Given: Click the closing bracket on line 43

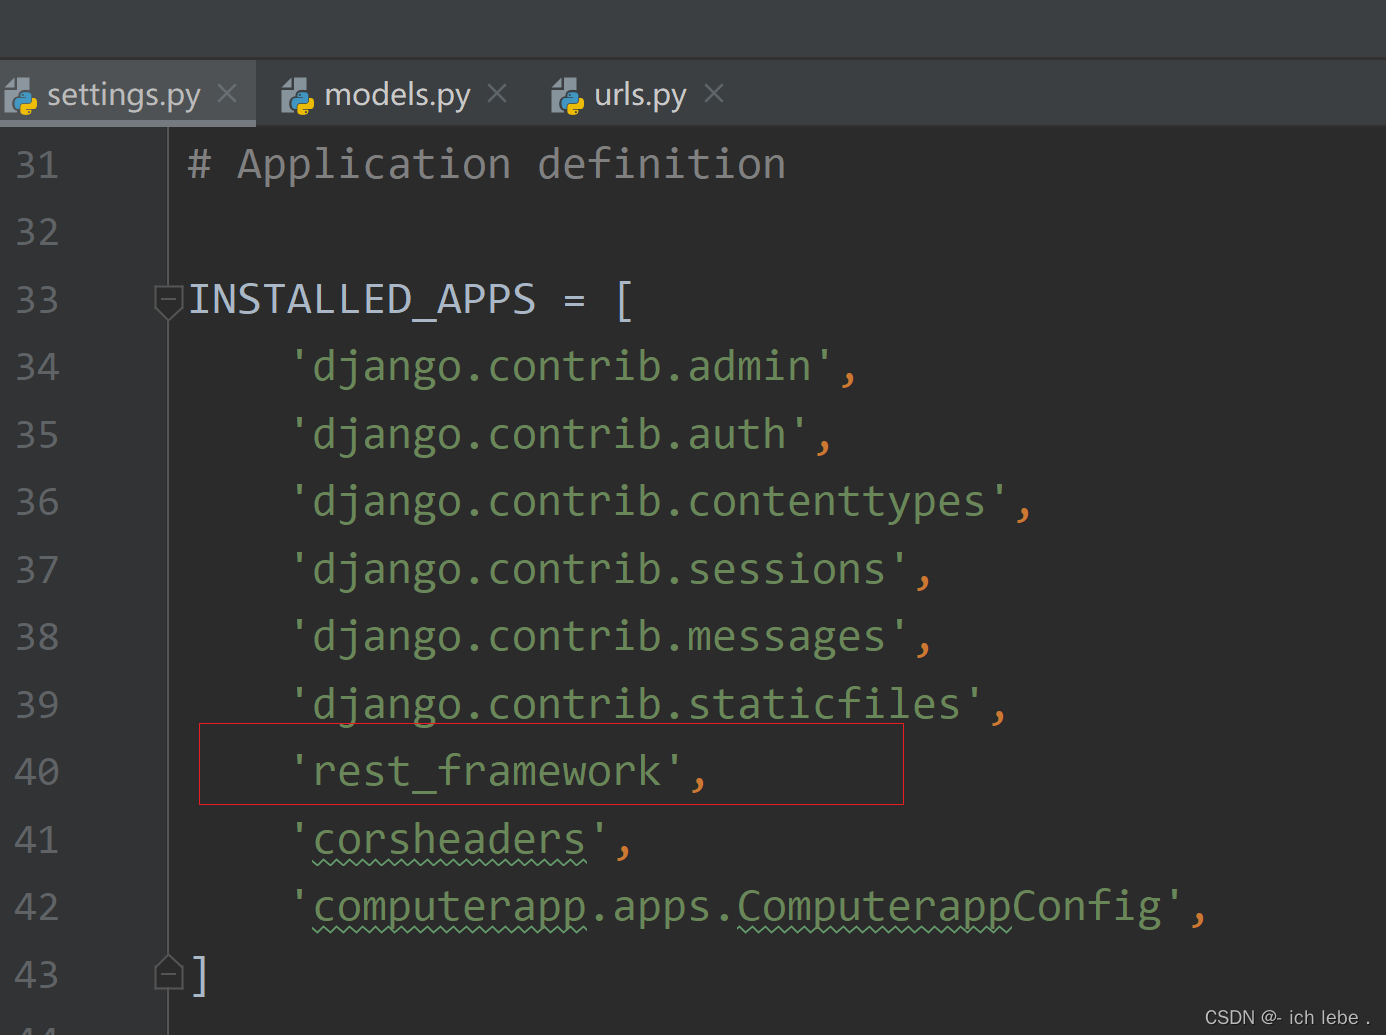Looking at the screenshot, I should click(x=200, y=975).
